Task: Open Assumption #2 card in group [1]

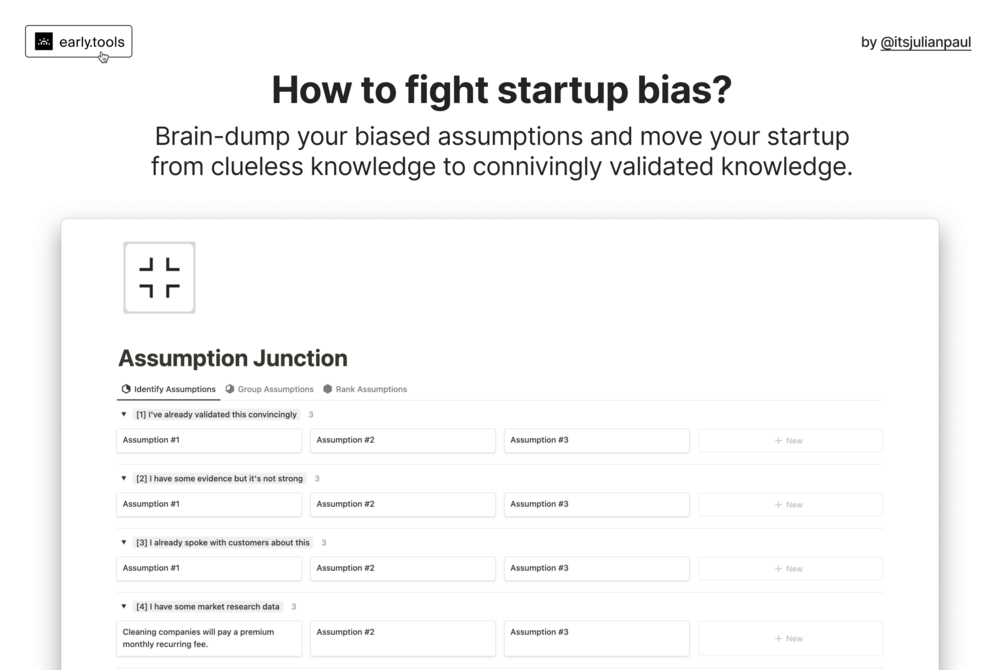Action: click(x=402, y=440)
